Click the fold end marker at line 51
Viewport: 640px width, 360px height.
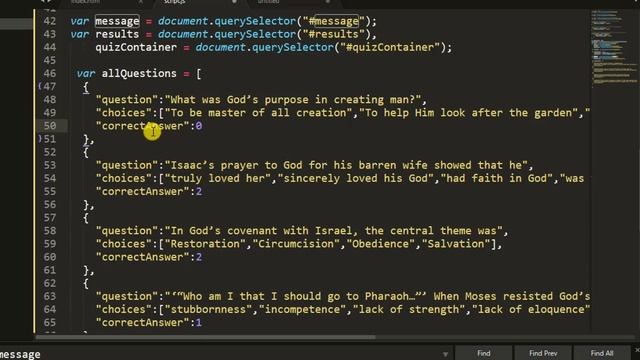coord(40,139)
